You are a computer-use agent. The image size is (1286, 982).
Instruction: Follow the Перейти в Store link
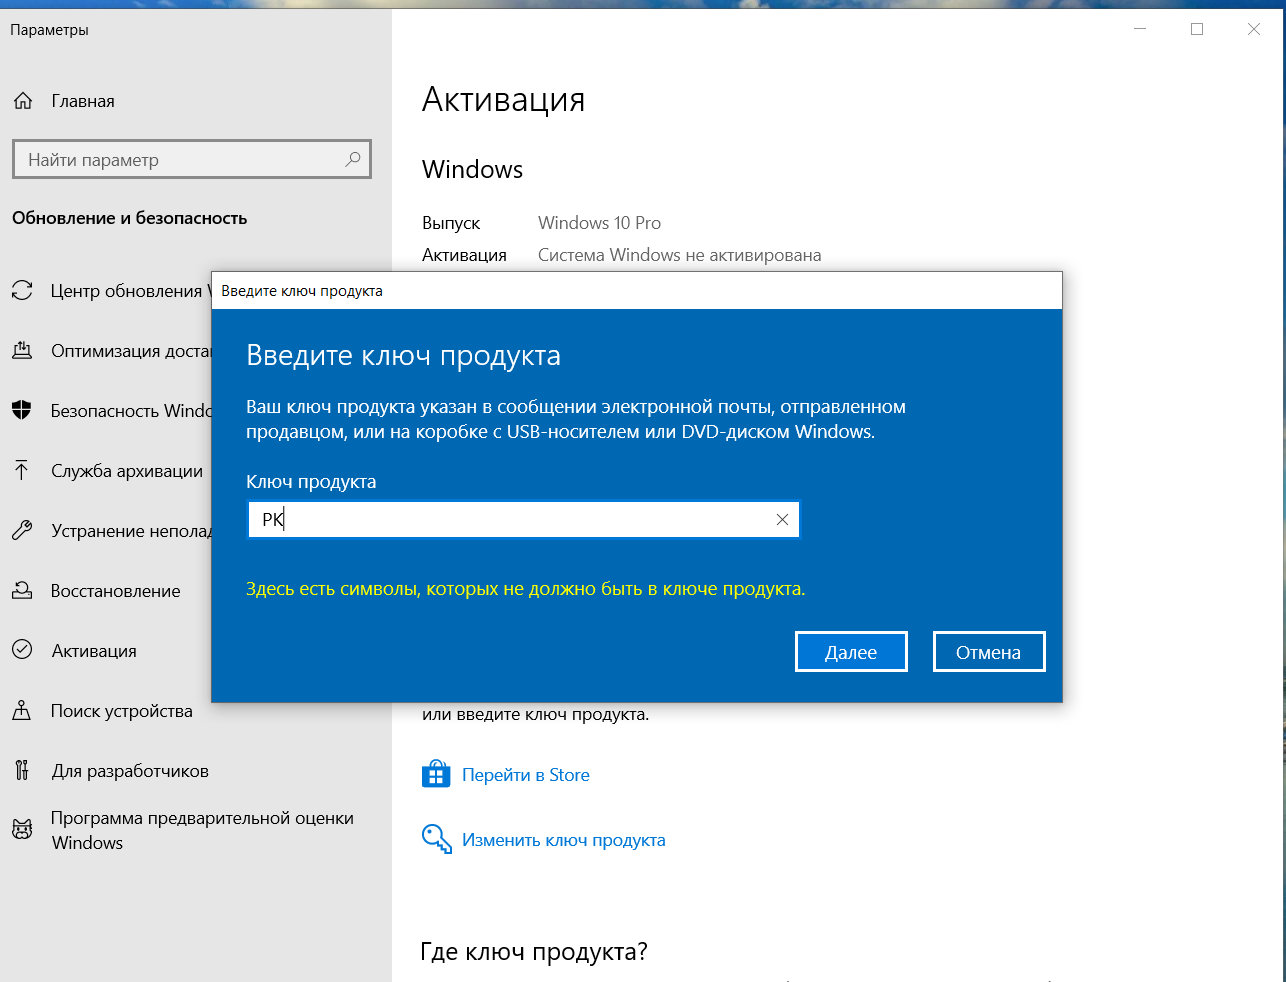pyautogui.click(x=526, y=775)
